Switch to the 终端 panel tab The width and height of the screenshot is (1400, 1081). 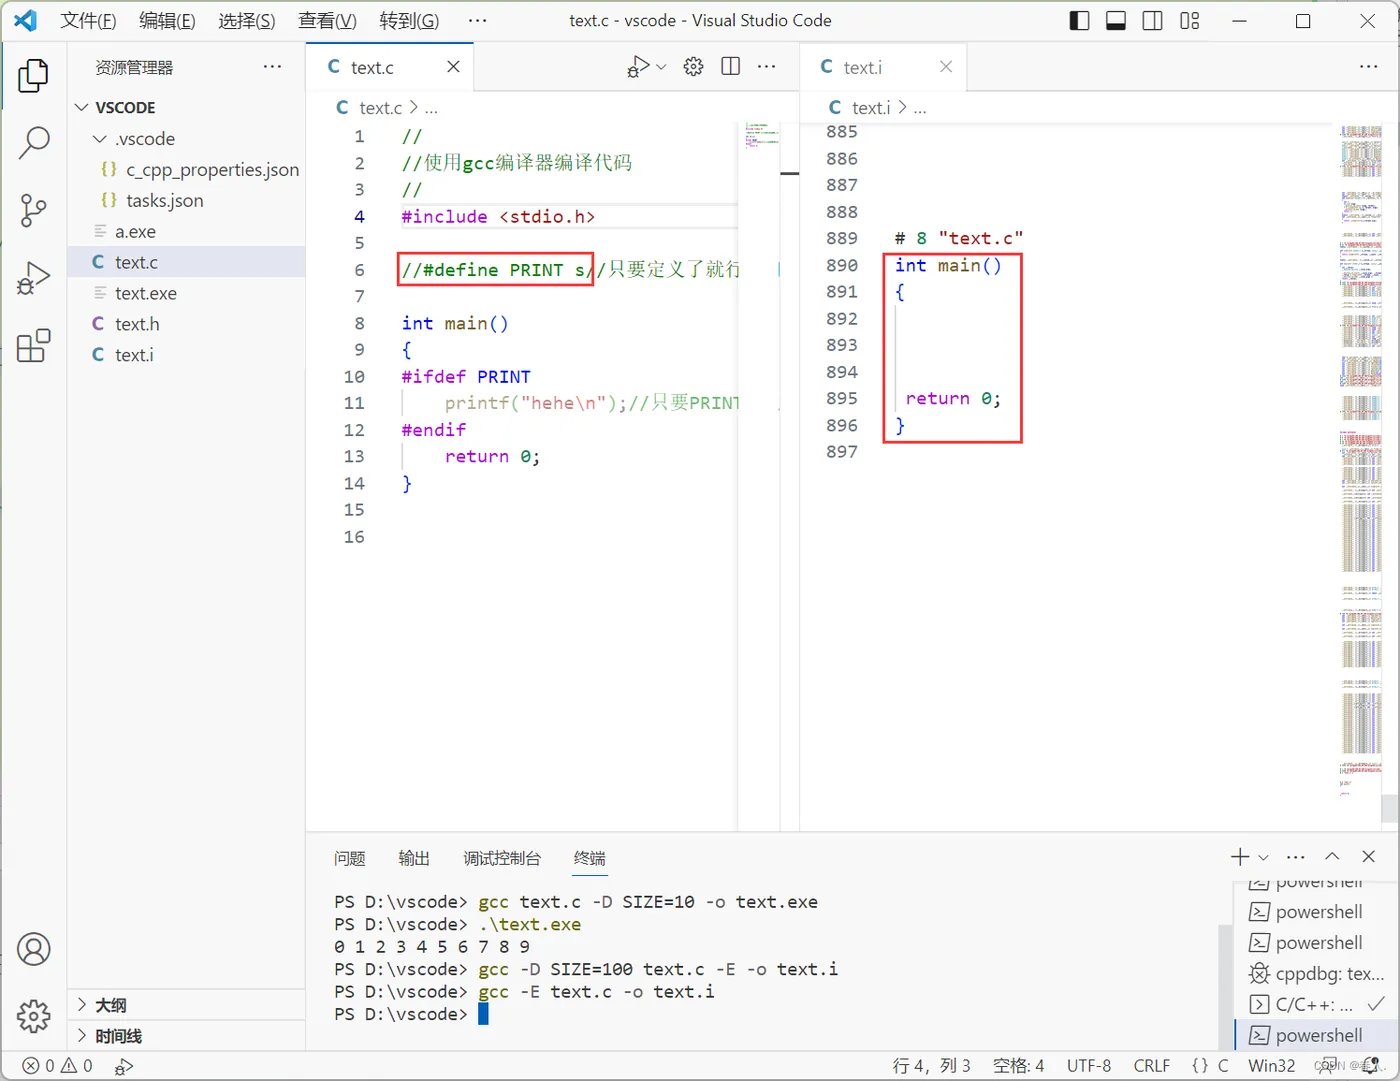click(x=590, y=858)
